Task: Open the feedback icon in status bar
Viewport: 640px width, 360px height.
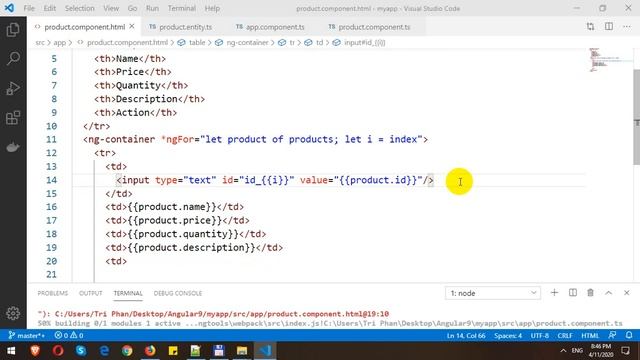Action: (x=612, y=336)
